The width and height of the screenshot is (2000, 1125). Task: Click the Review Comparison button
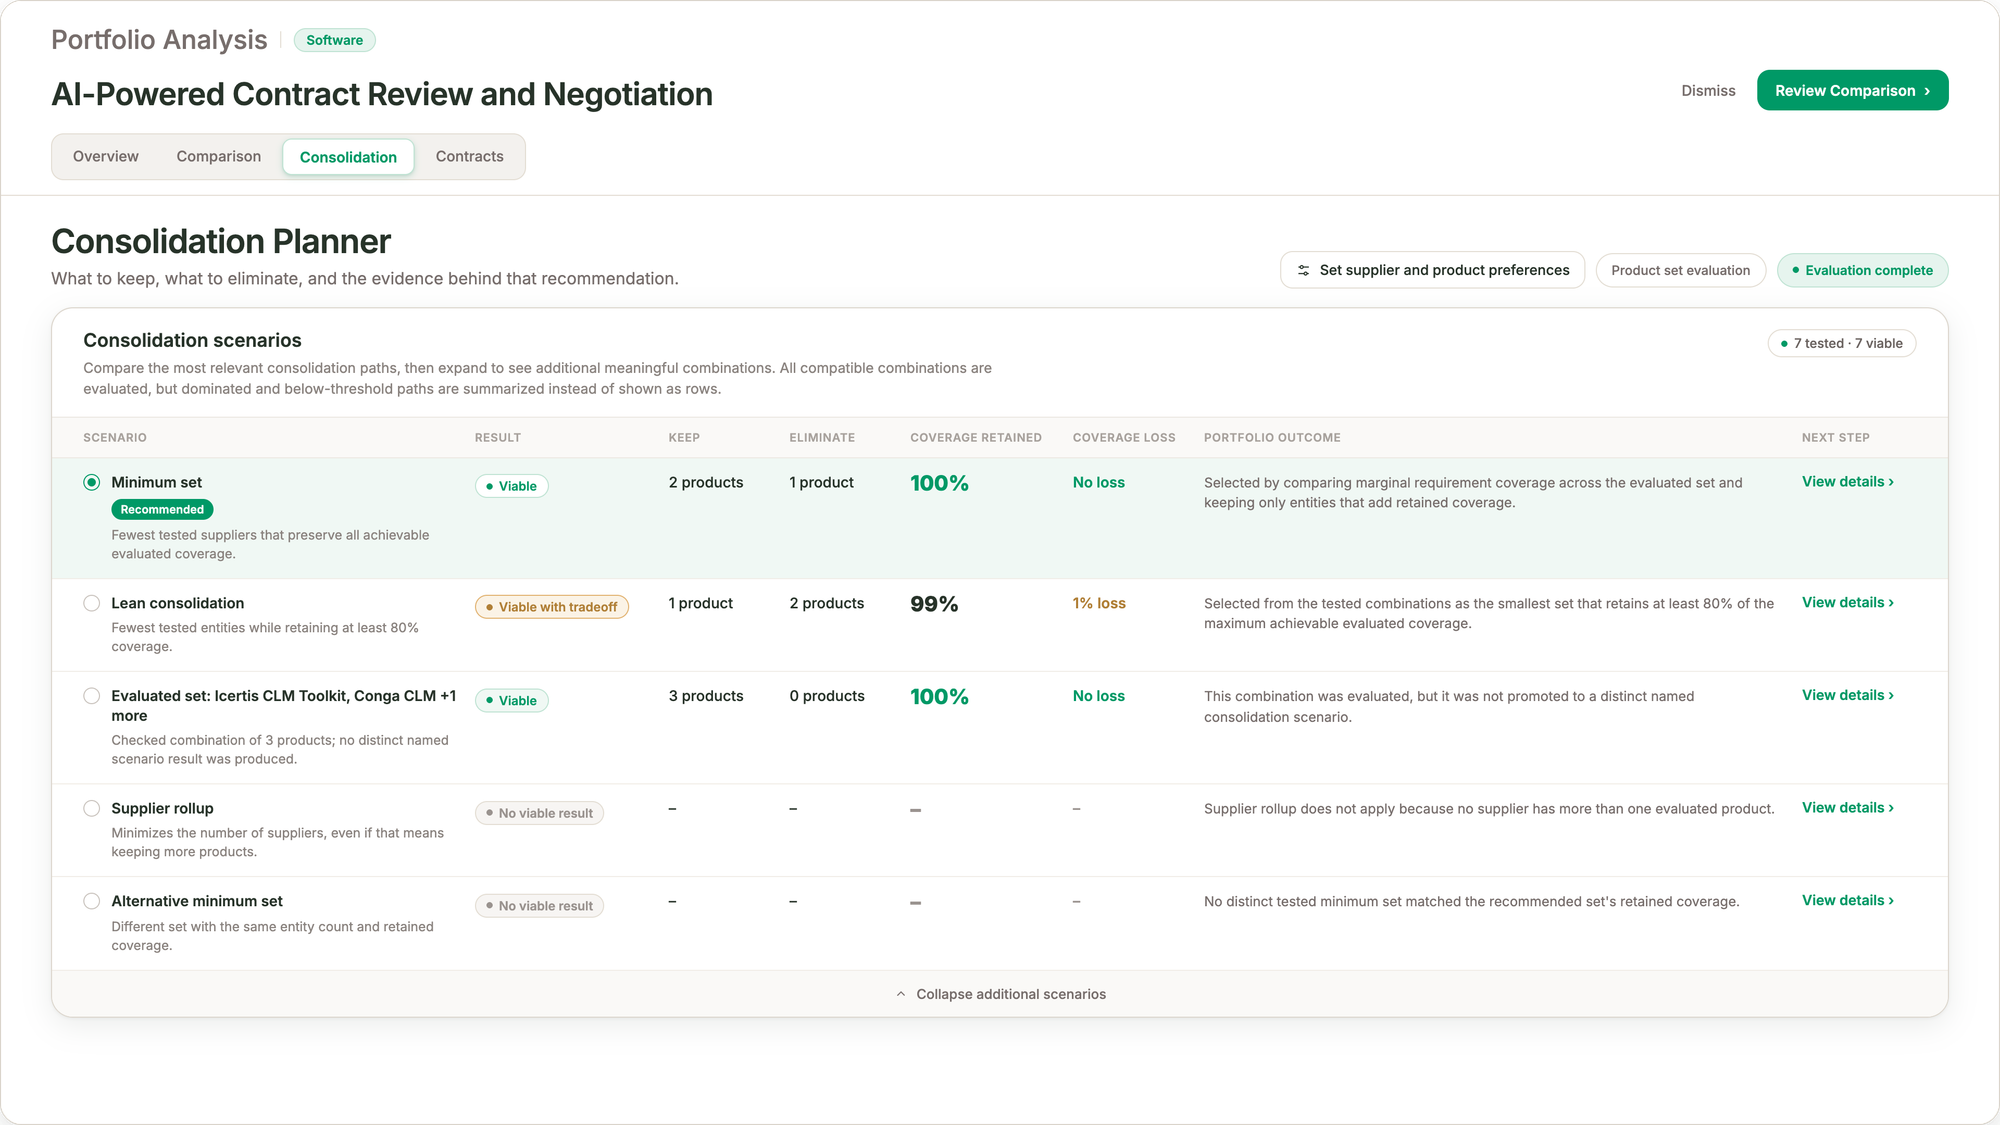coord(1852,90)
